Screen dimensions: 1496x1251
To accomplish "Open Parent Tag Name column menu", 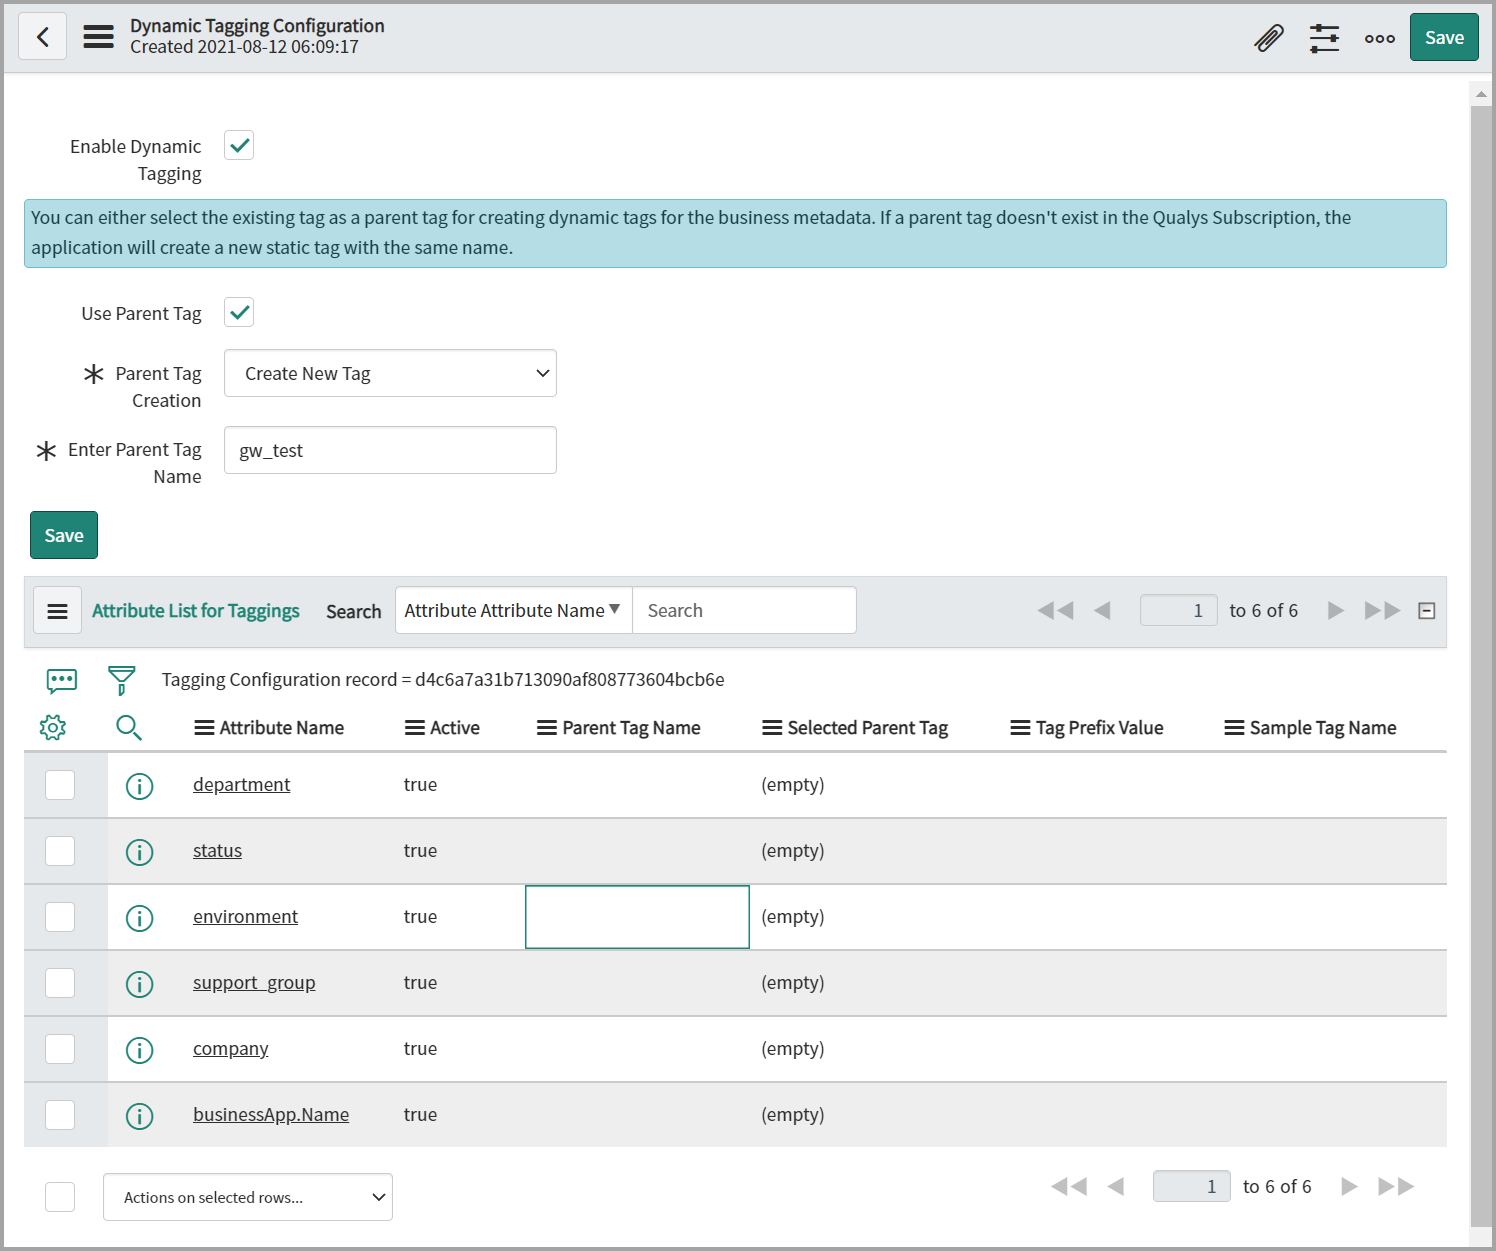I will click(x=547, y=728).
